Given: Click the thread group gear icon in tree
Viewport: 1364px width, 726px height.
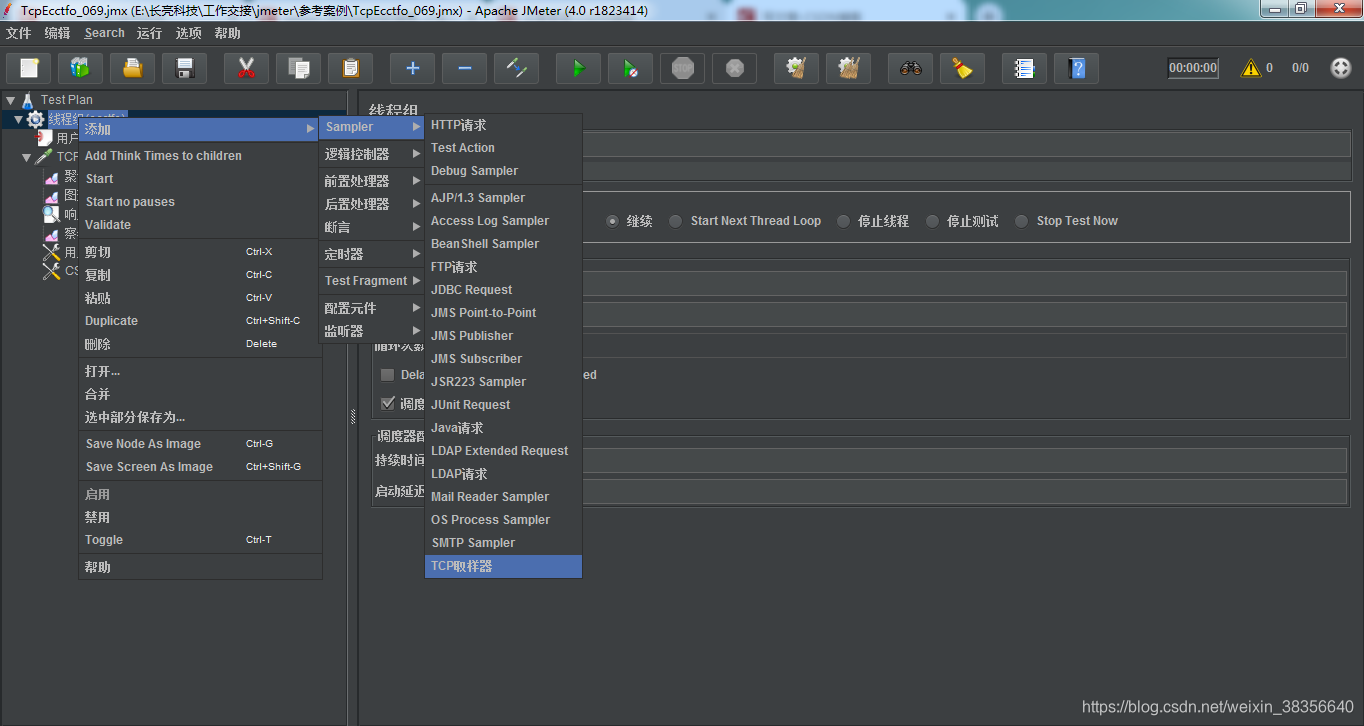Looking at the screenshot, I should coord(36,119).
